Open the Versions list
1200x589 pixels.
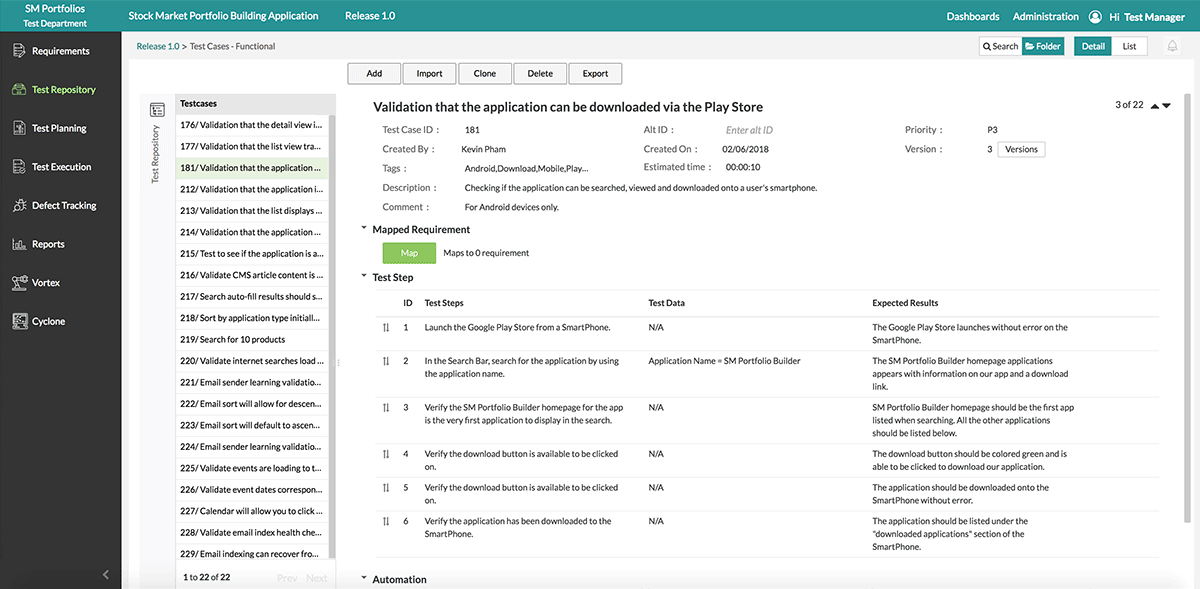[1021, 148]
